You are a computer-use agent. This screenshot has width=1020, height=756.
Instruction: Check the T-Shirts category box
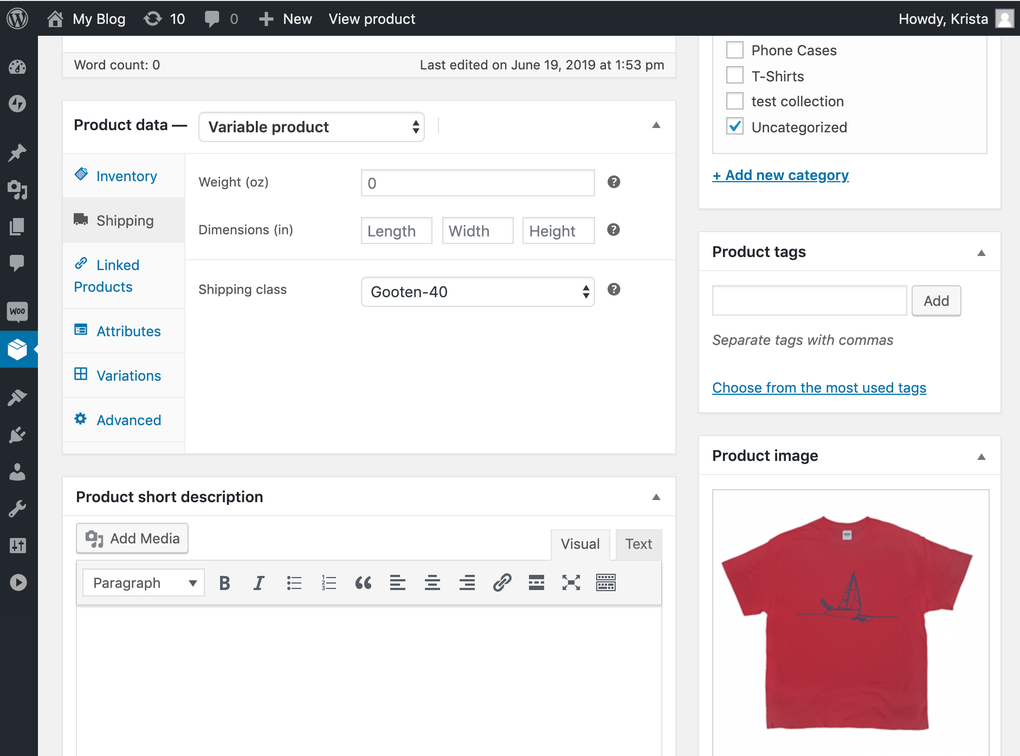point(735,76)
